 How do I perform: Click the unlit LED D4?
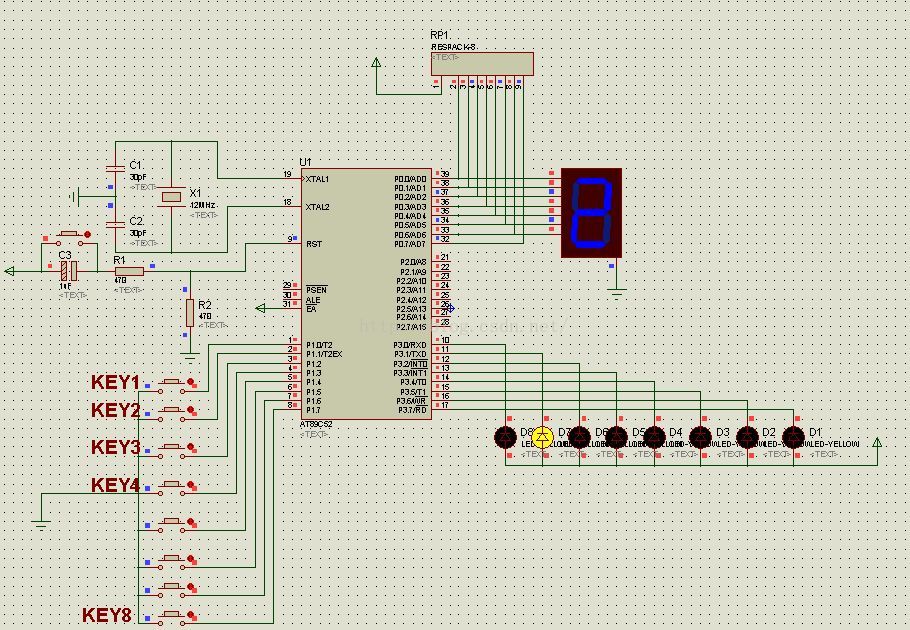pyautogui.click(x=654, y=437)
